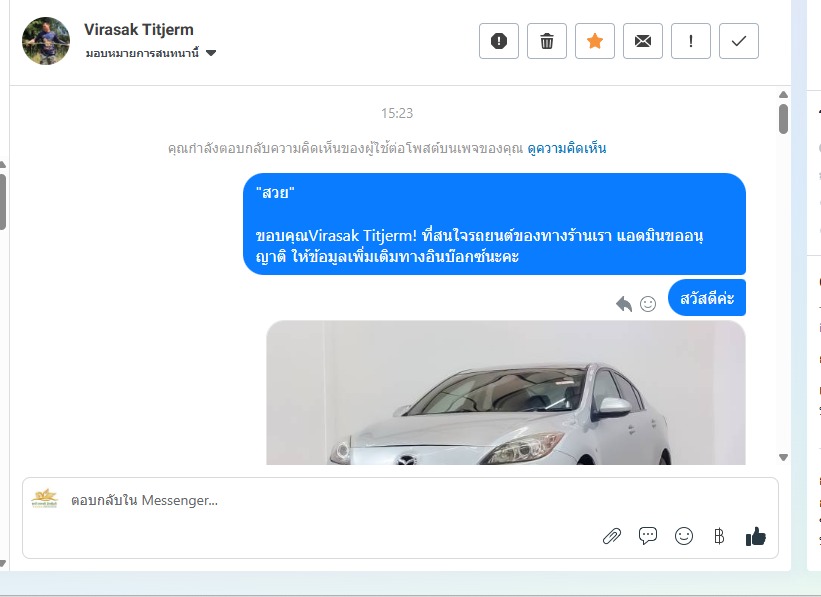This screenshot has height=597, width=821.
Task: Toggle the orange star follow-up flag
Action: pyautogui.click(x=595, y=41)
